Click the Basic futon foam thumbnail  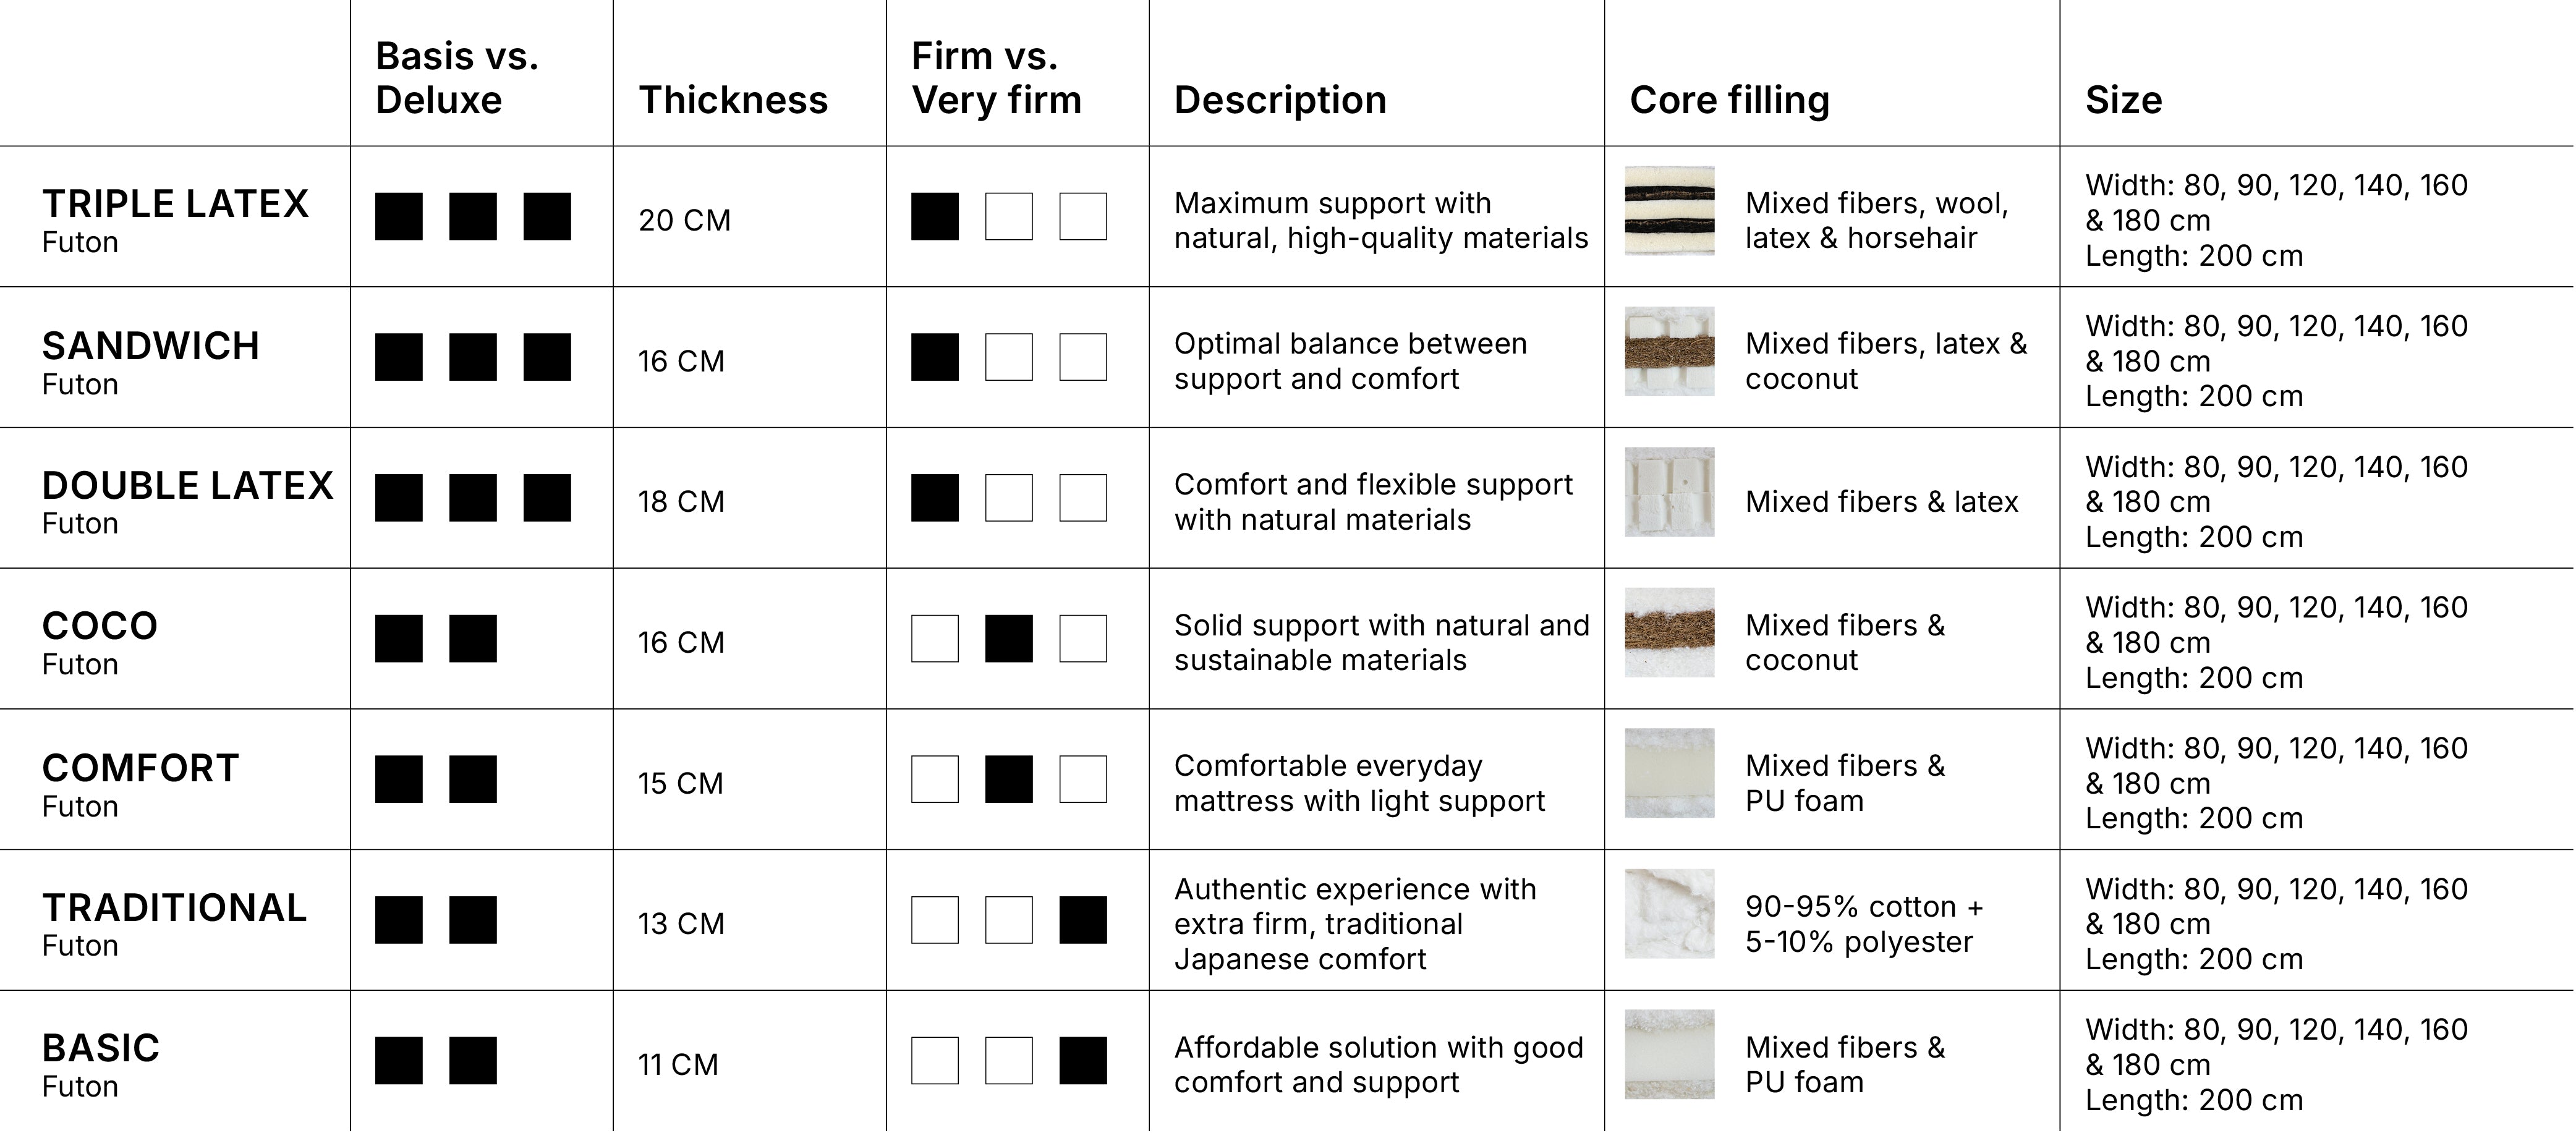pyautogui.click(x=1669, y=1054)
